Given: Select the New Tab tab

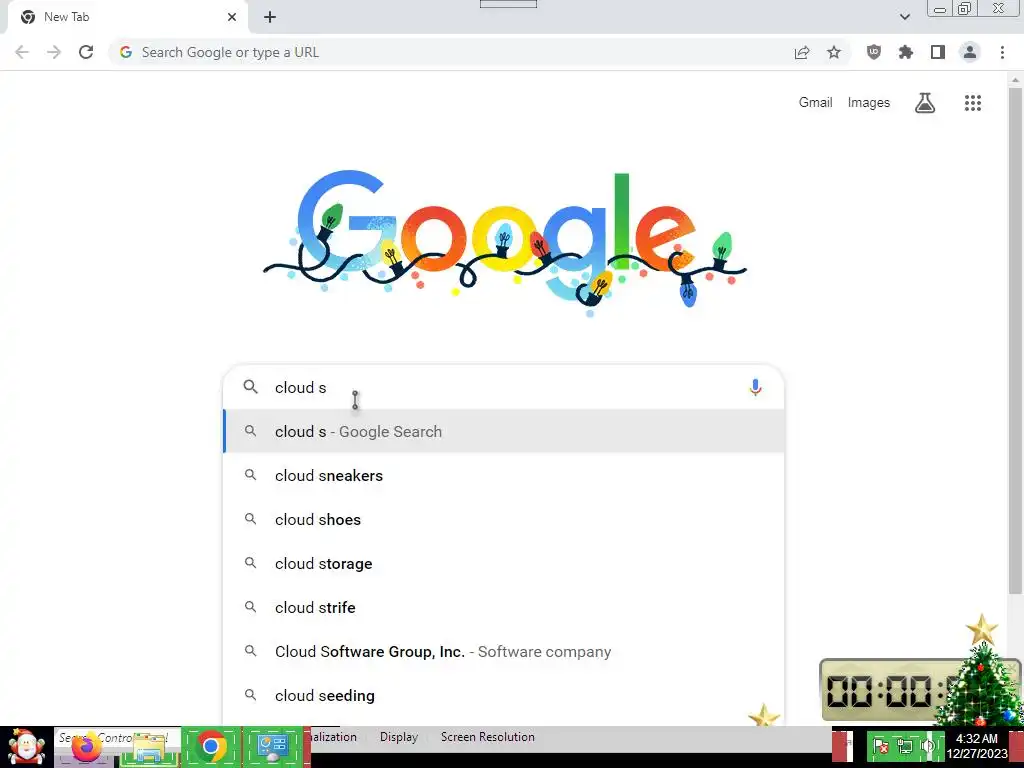Looking at the screenshot, I should click(127, 17).
